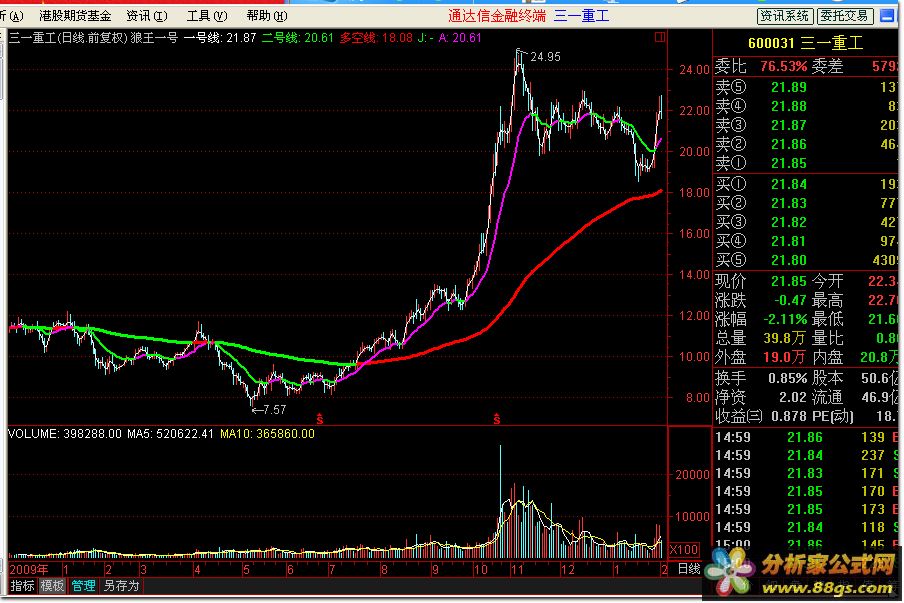
Task: Select the 卖④ 21.88 ask row
Action: 806,106
